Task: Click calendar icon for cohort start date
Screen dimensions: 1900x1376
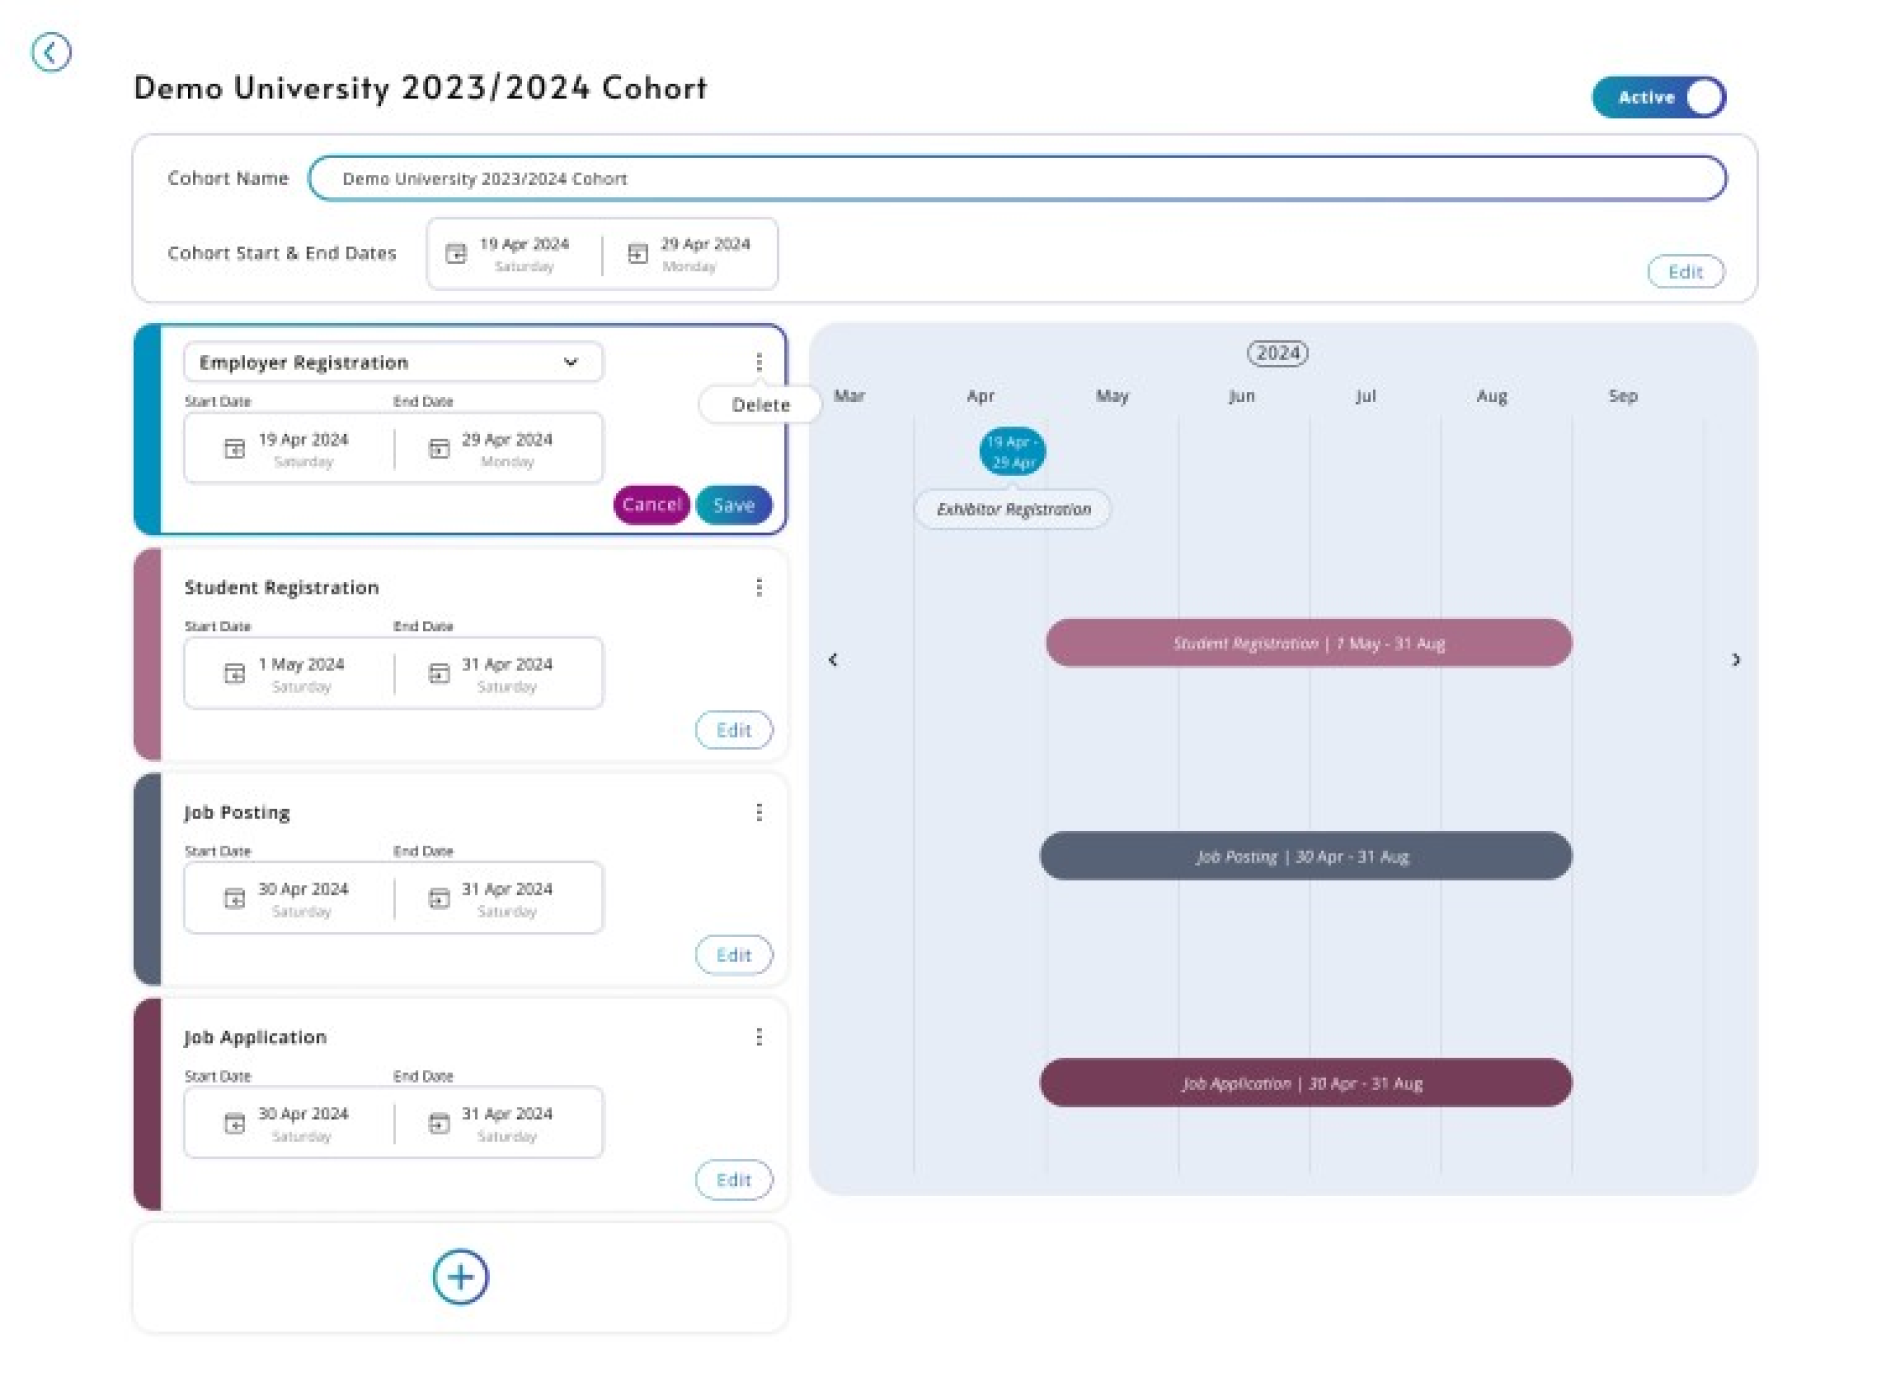Action: pos(456,254)
